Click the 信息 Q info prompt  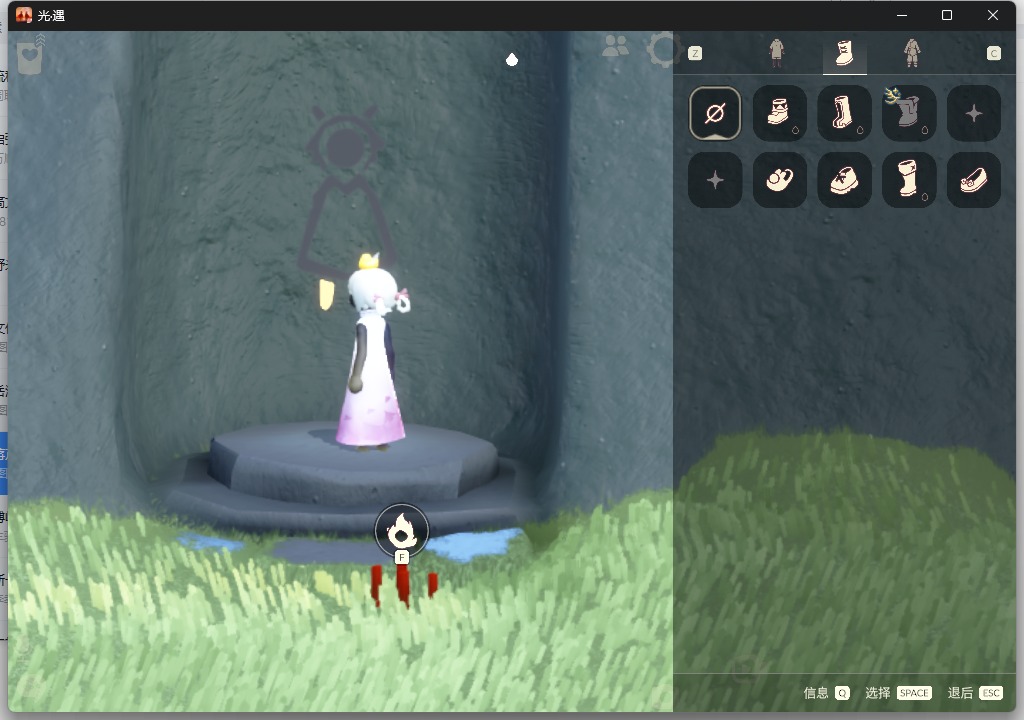click(826, 693)
